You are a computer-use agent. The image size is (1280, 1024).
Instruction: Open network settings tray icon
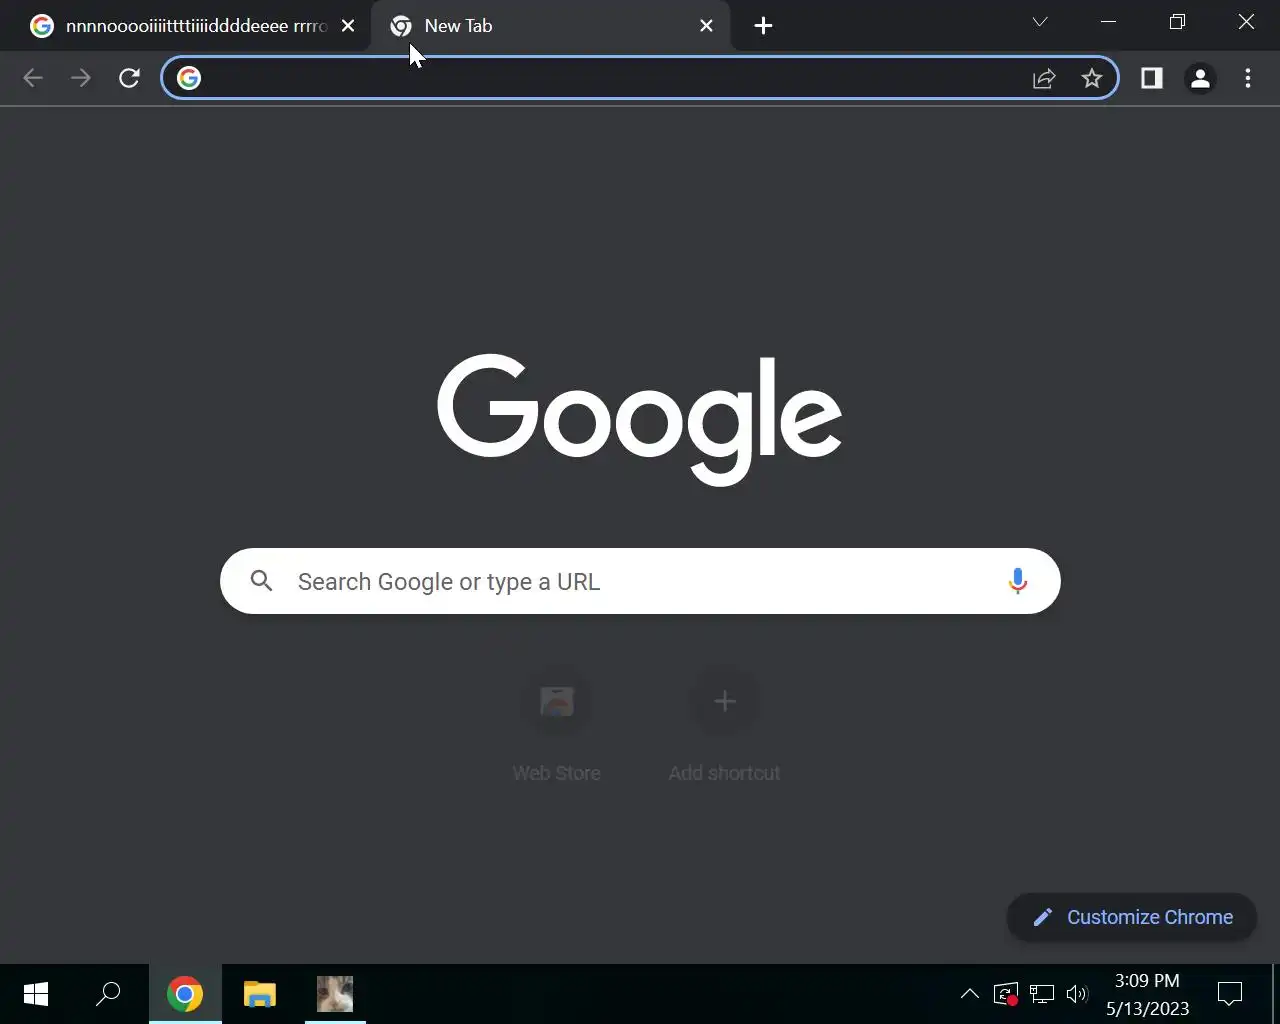(x=1042, y=994)
